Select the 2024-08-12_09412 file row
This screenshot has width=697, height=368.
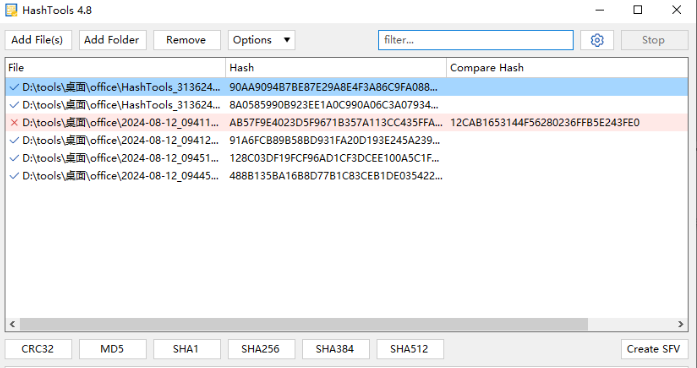coord(347,140)
